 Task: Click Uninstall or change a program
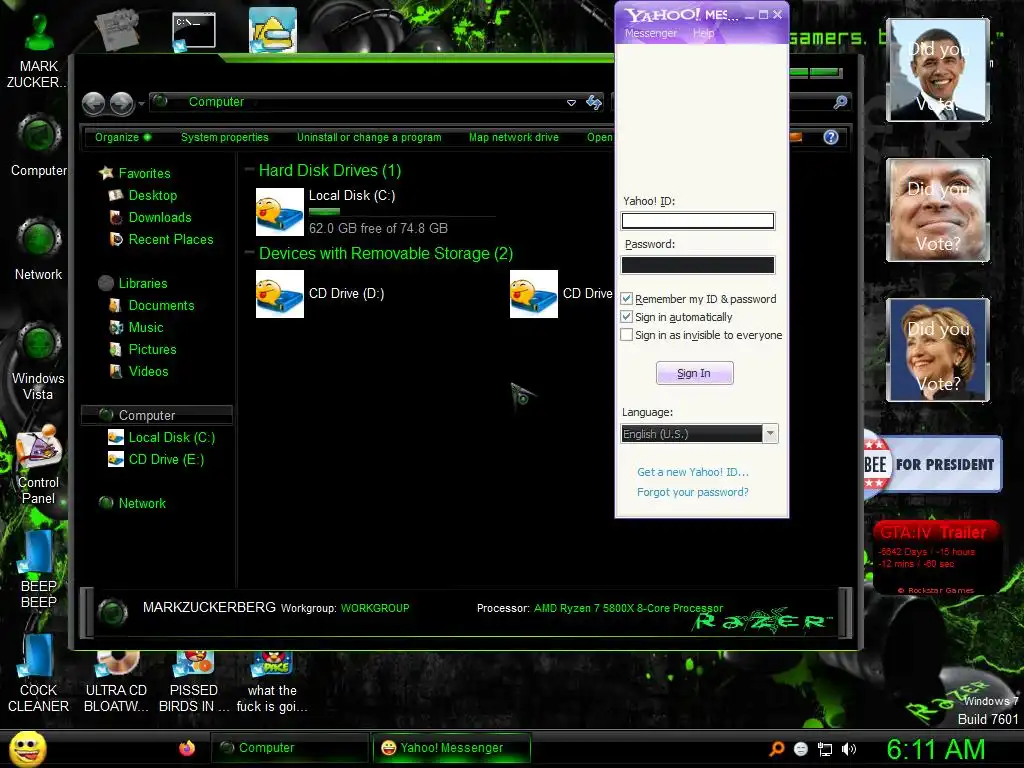pyautogui.click(x=369, y=137)
